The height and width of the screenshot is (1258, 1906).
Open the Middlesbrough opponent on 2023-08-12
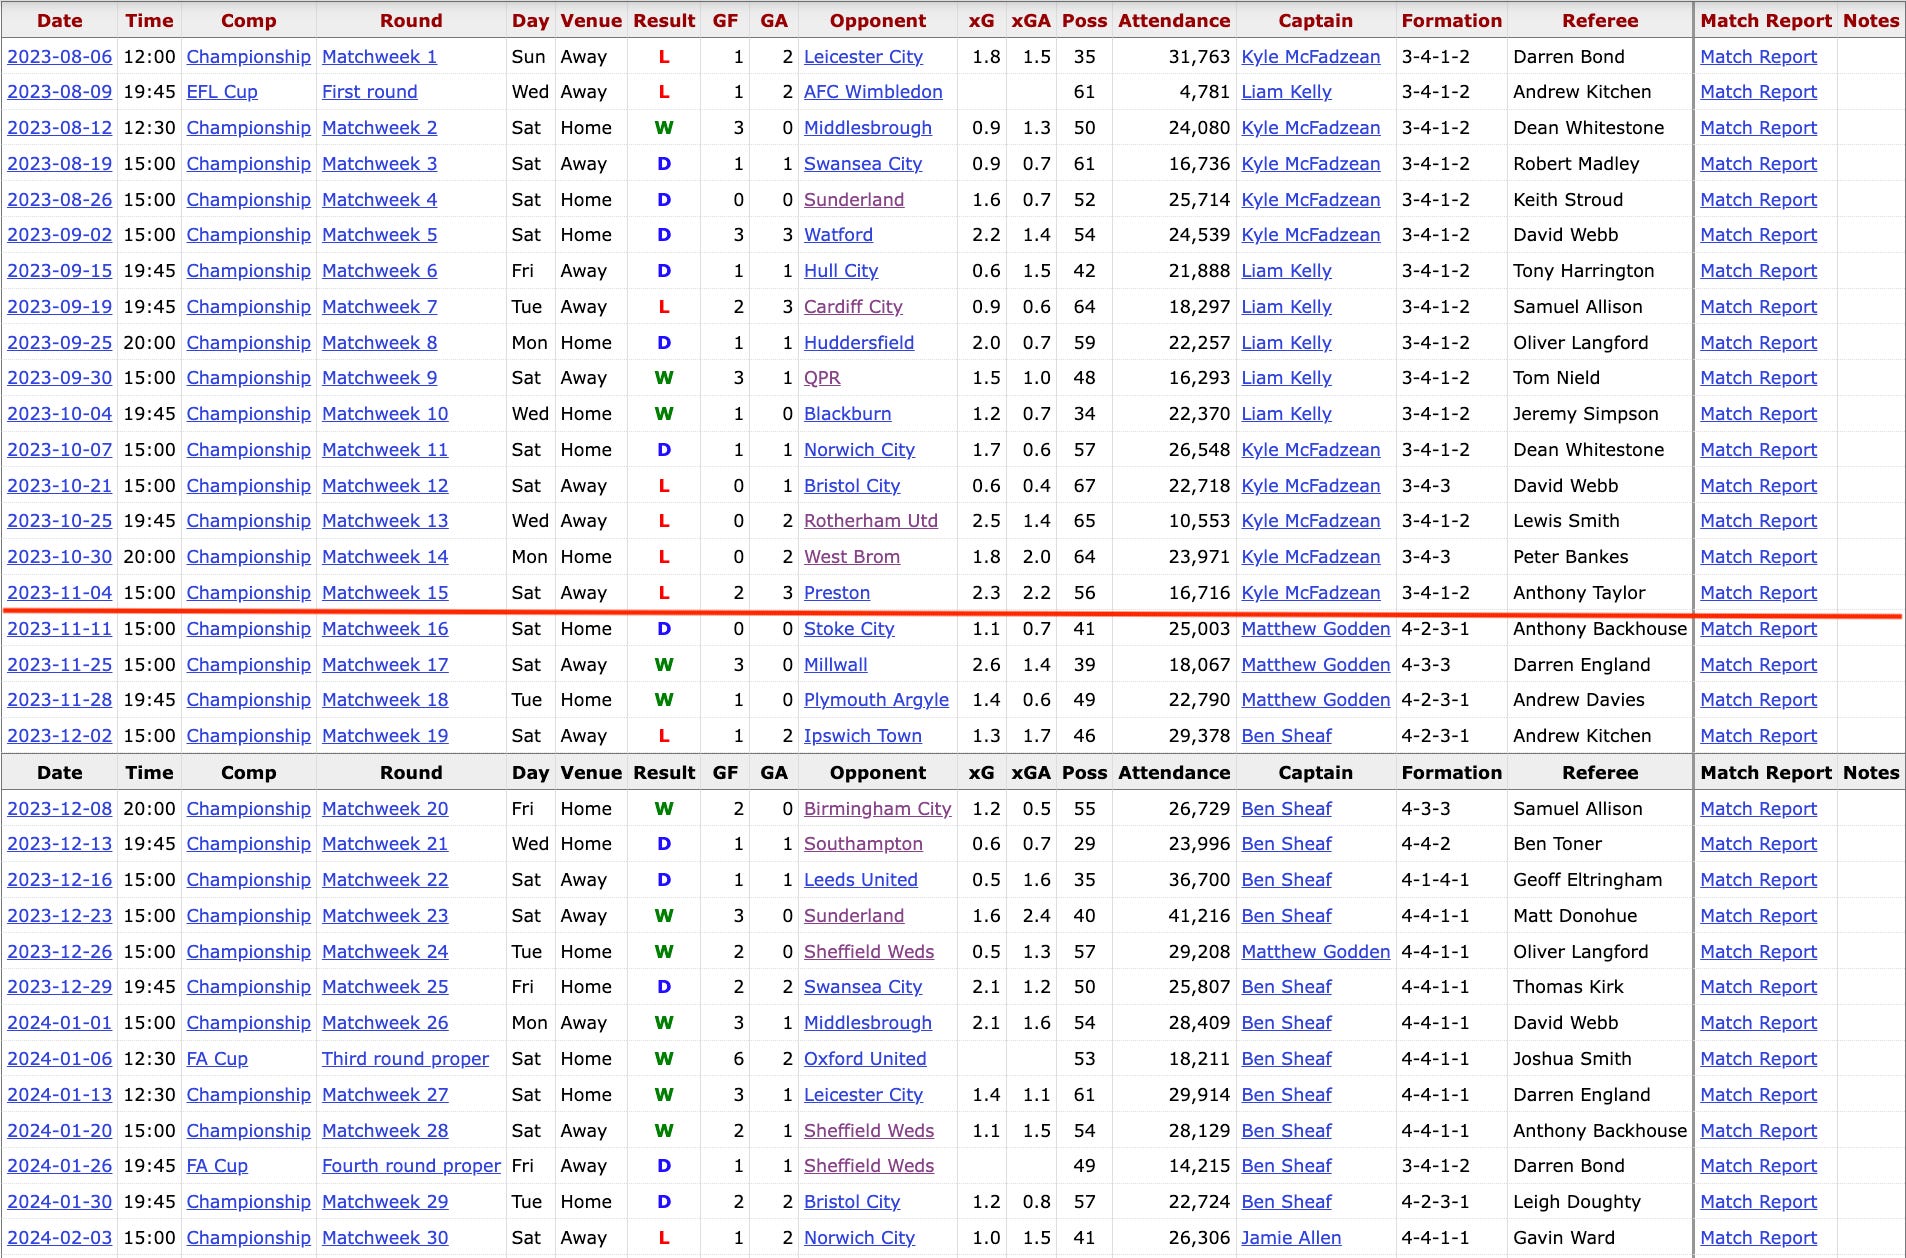(x=868, y=128)
